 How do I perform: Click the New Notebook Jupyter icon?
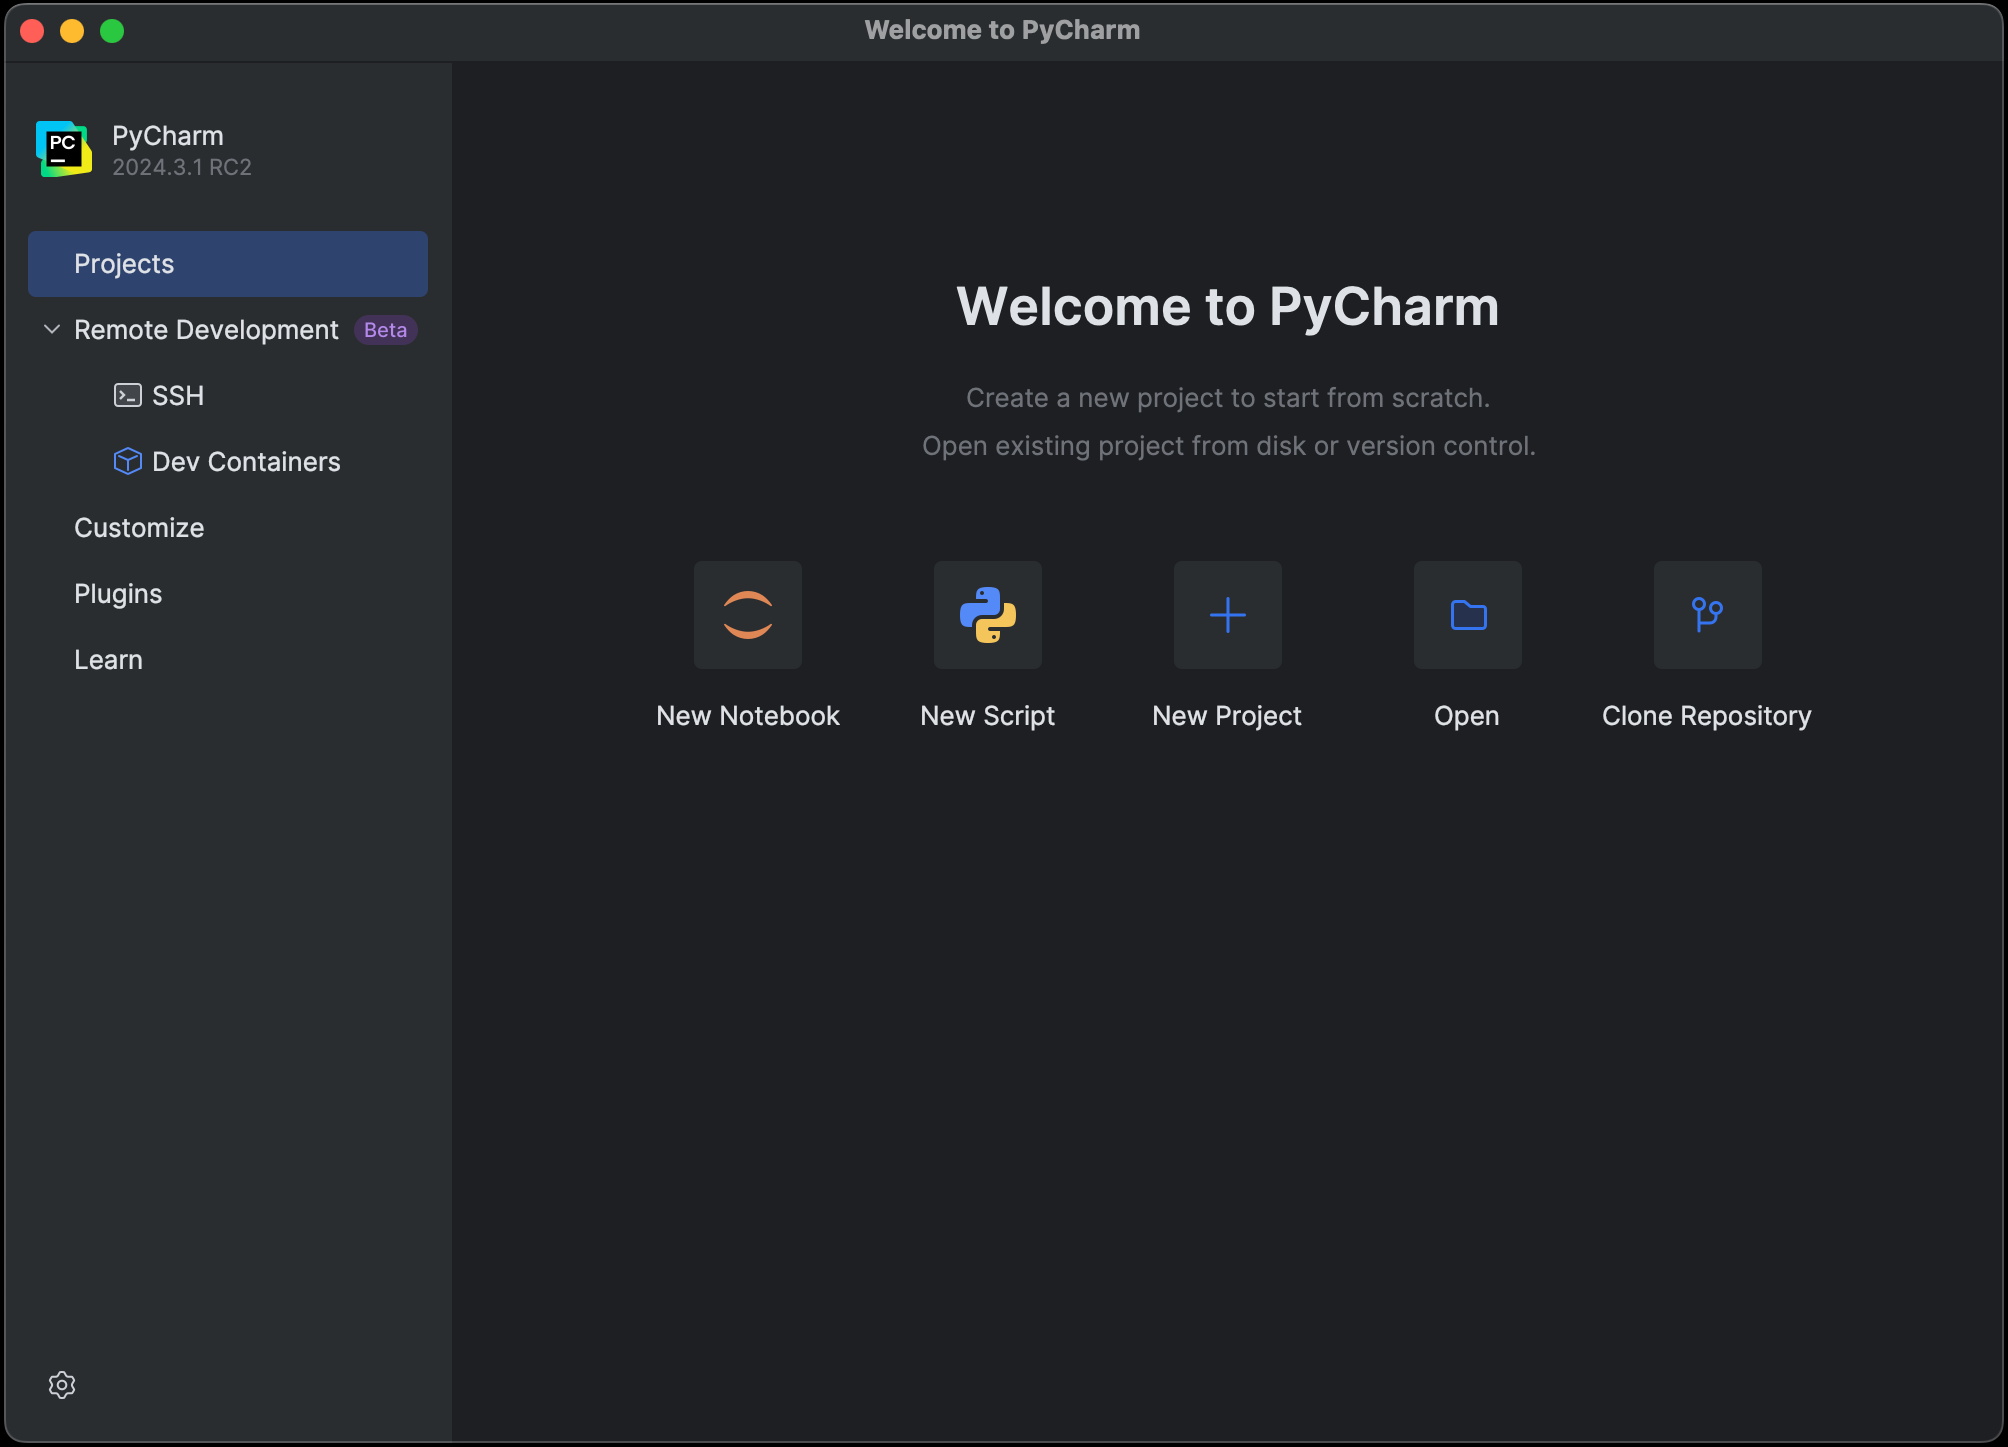point(748,615)
